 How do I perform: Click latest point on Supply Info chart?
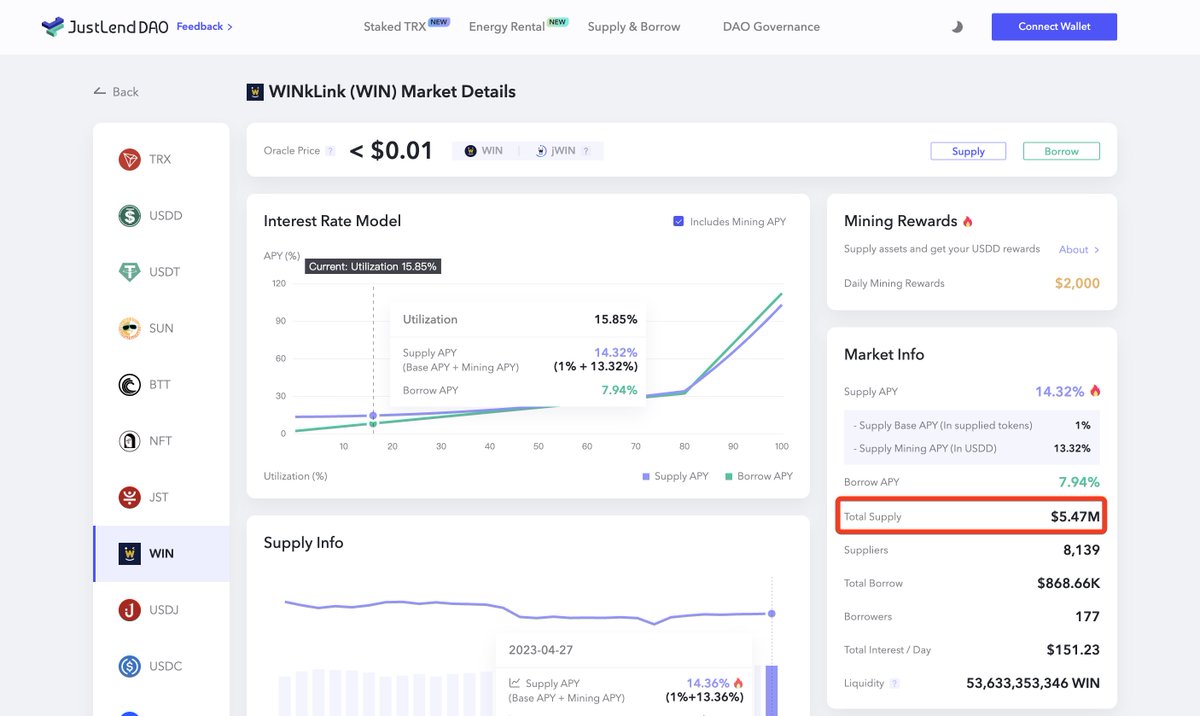(x=771, y=613)
